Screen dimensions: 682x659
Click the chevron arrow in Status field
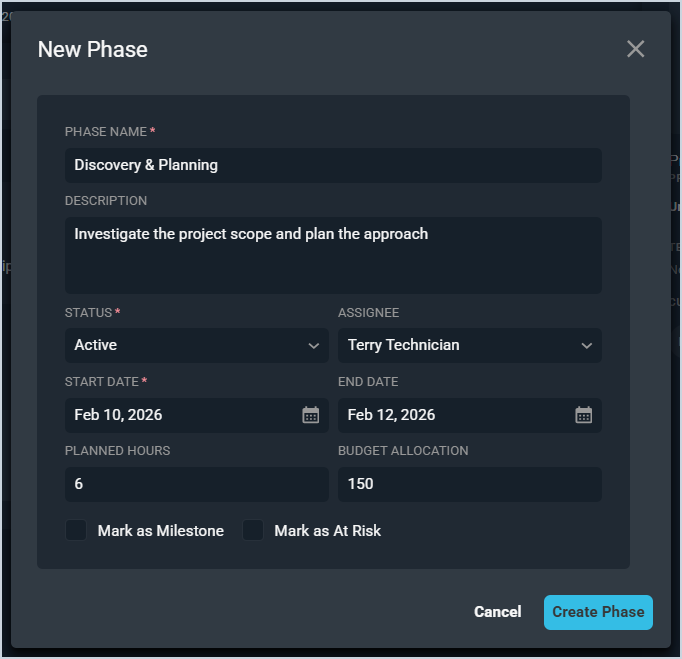(313, 346)
